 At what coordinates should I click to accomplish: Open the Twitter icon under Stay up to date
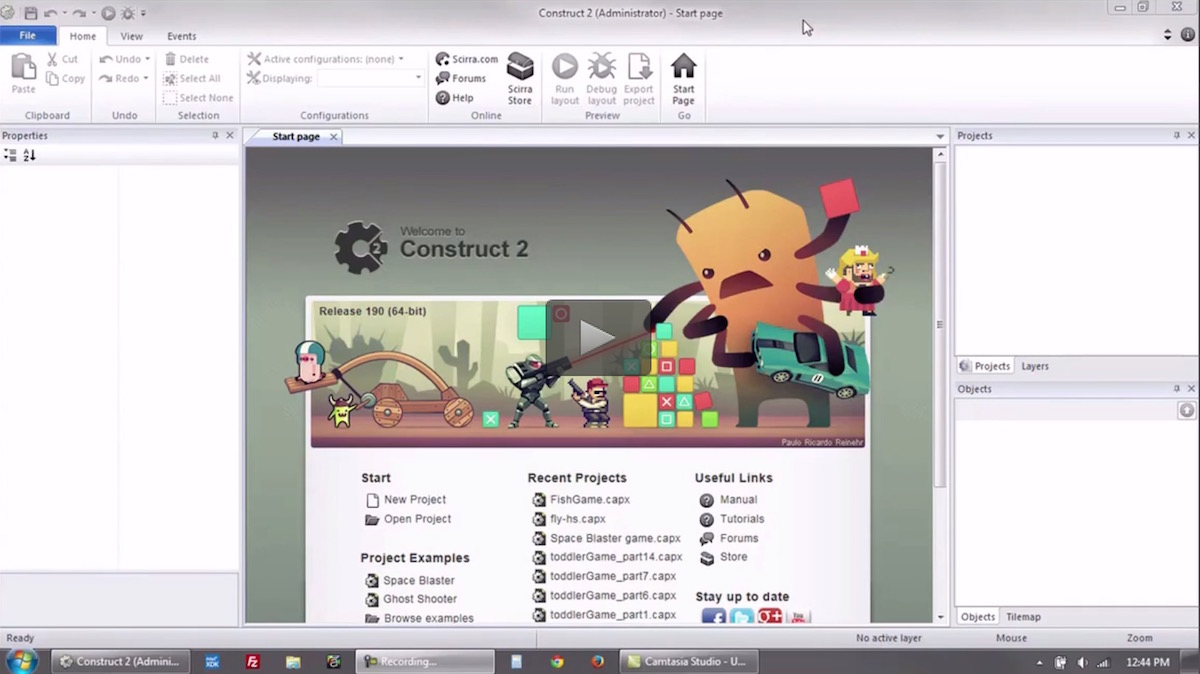(741, 617)
